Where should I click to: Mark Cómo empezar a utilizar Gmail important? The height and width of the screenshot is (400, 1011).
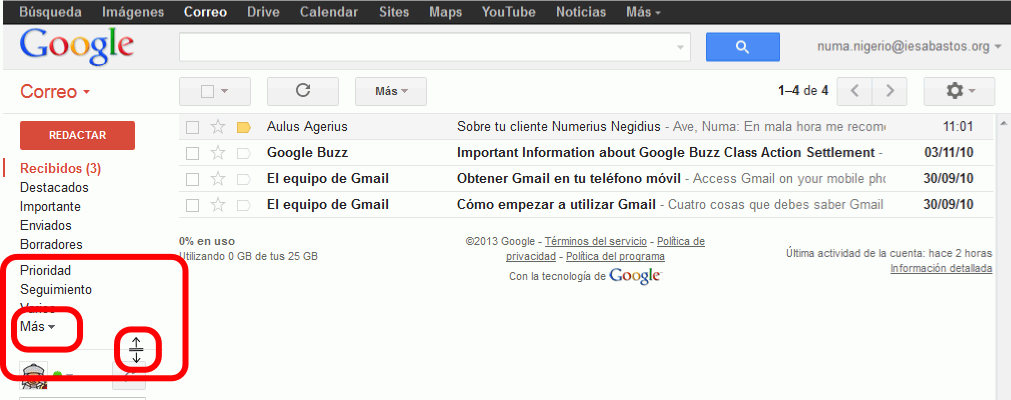click(244, 205)
